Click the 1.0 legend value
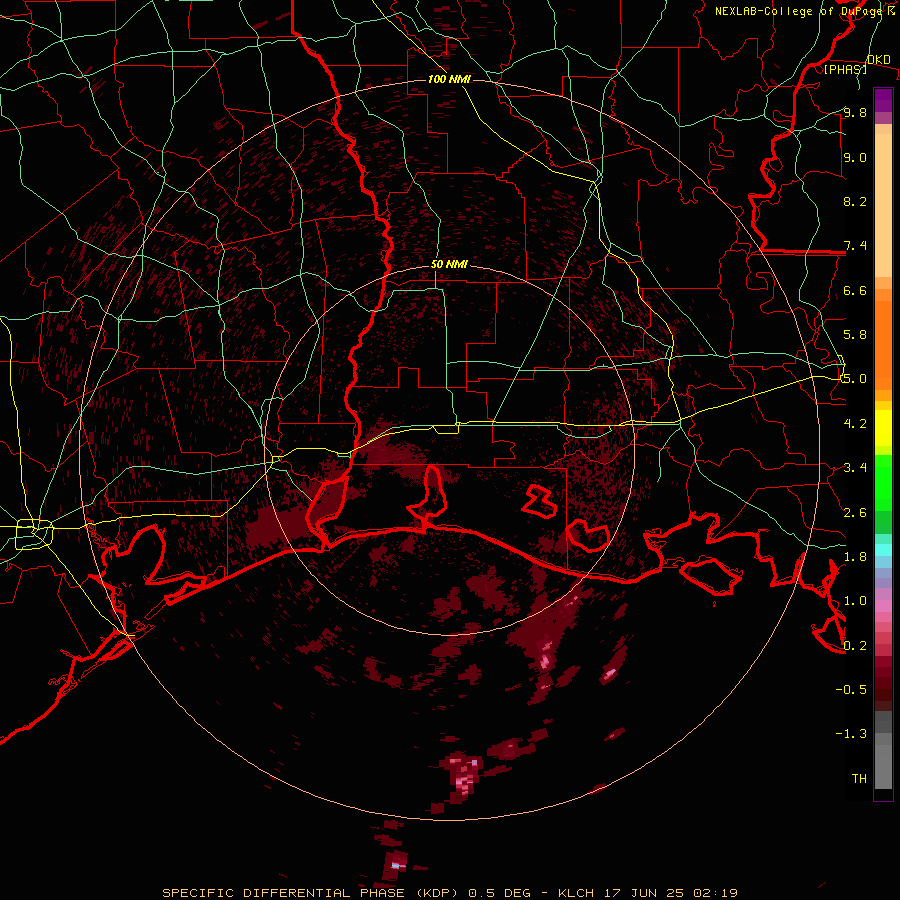900x900 pixels. [855, 600]
